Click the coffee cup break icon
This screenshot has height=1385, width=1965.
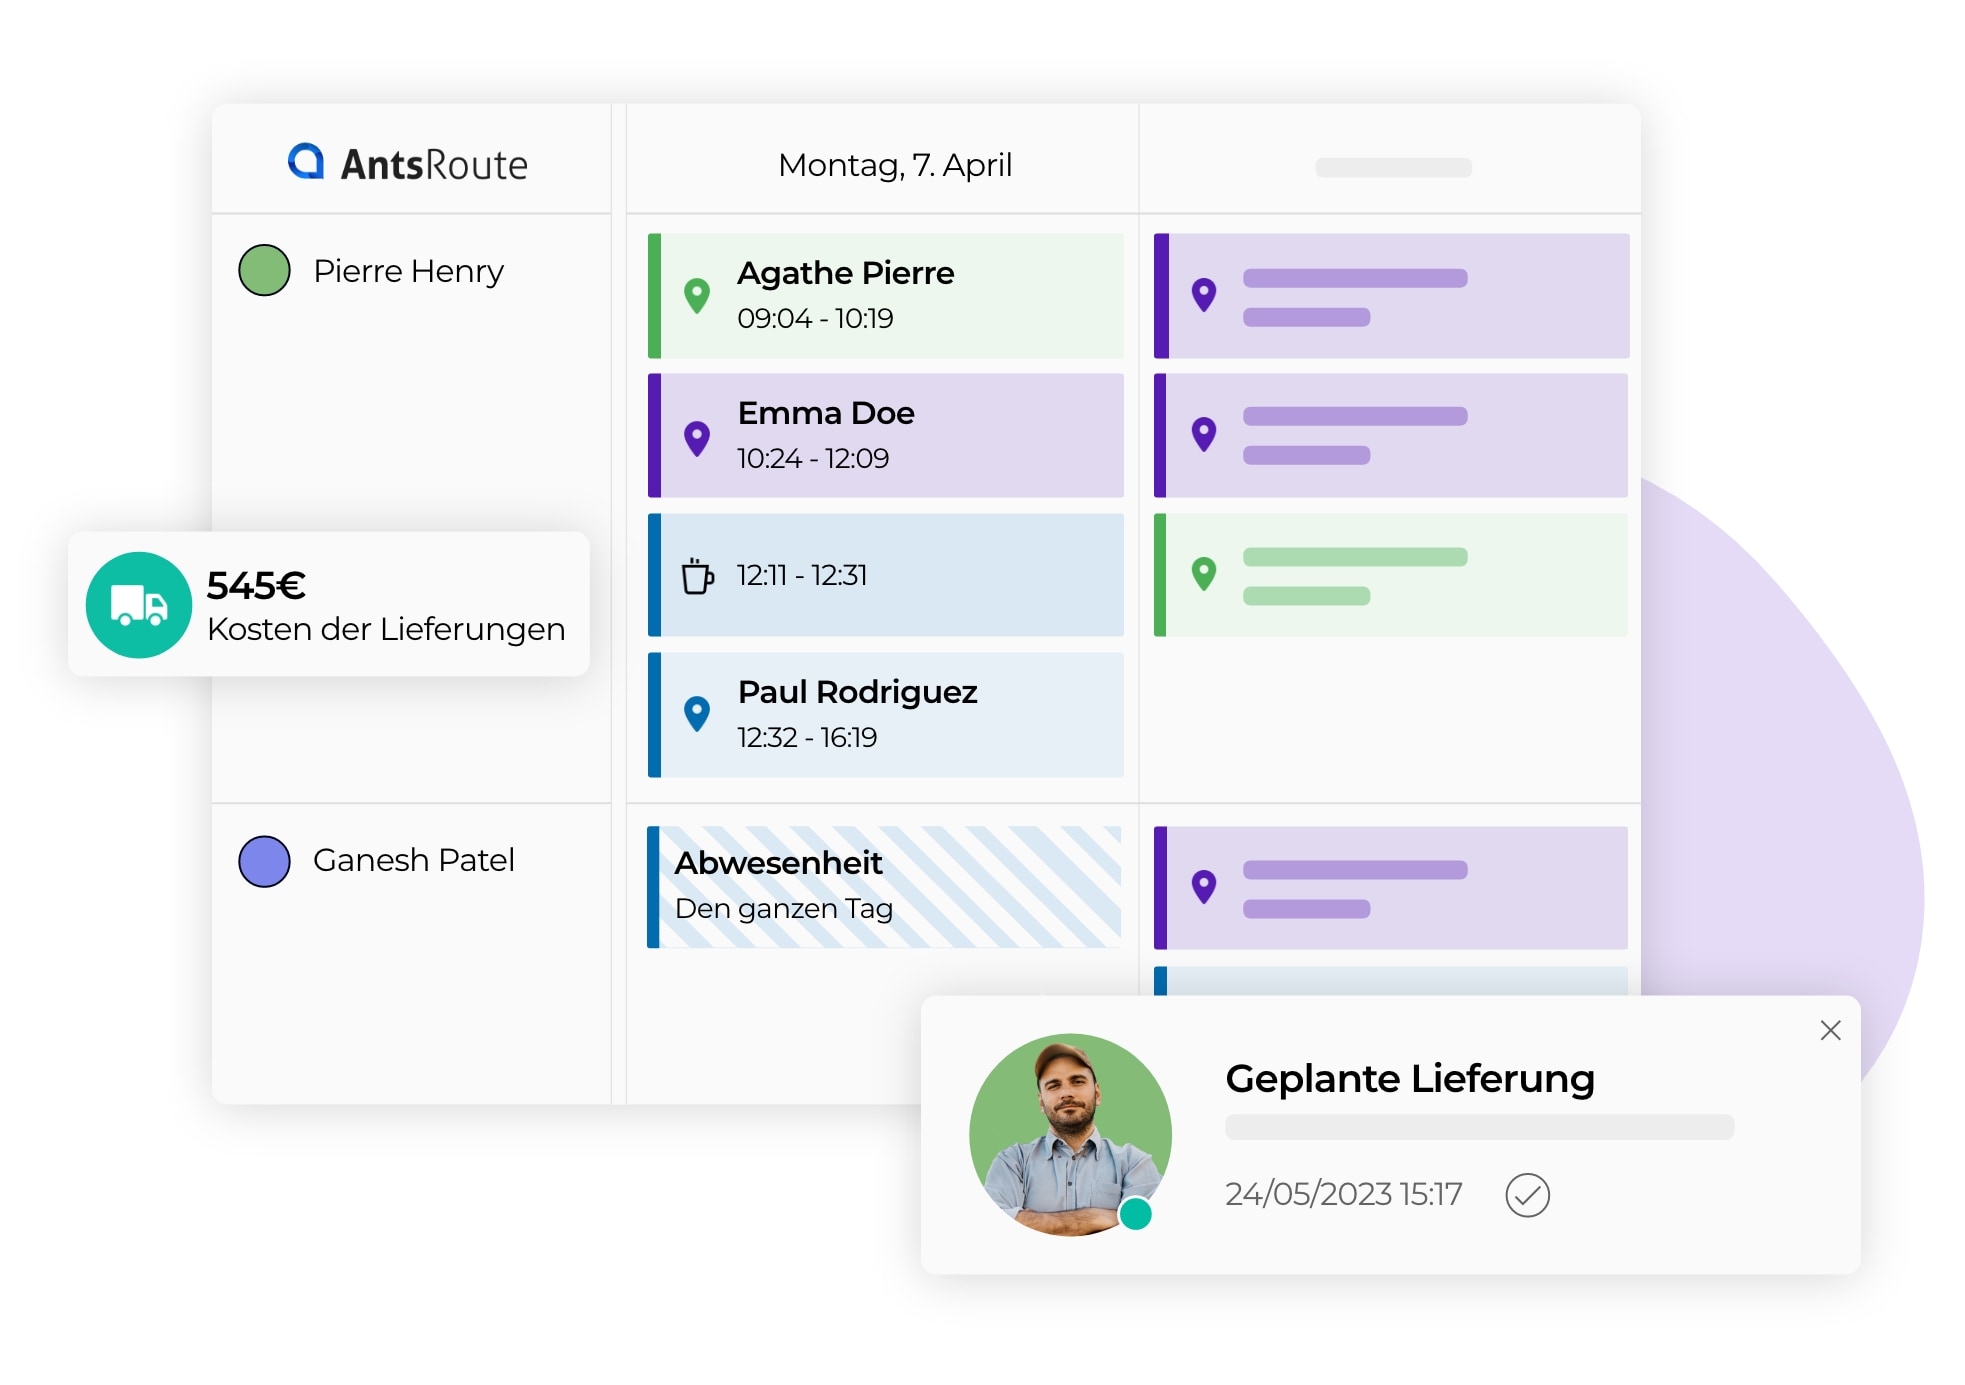pyautogui.click(x=697, y=576)
